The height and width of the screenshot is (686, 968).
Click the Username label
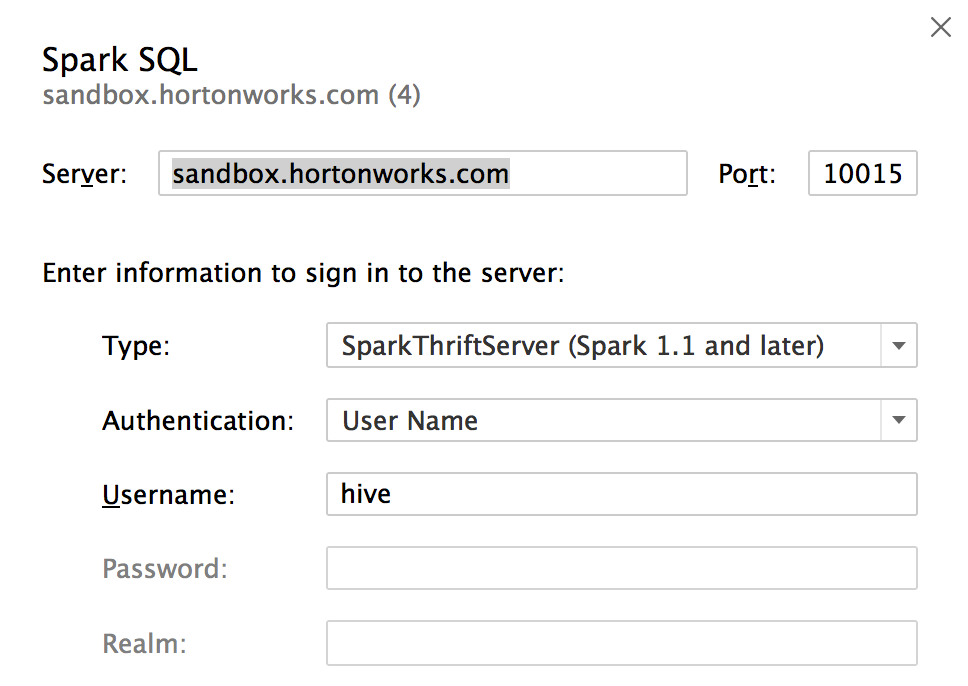pyautogui.click(x=168, y=495)
